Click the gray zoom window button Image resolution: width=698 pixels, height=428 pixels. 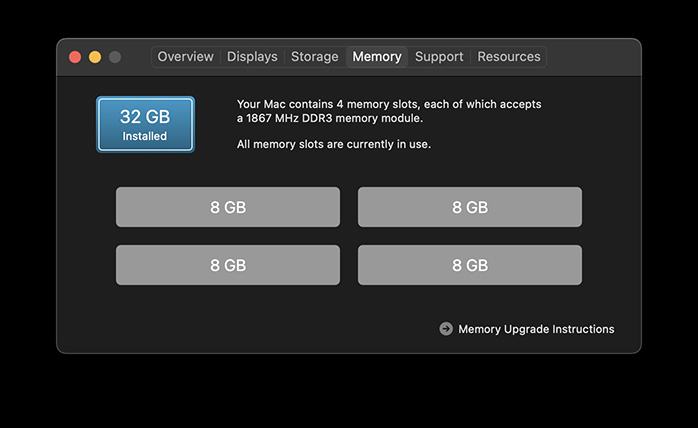click(115, 57)
